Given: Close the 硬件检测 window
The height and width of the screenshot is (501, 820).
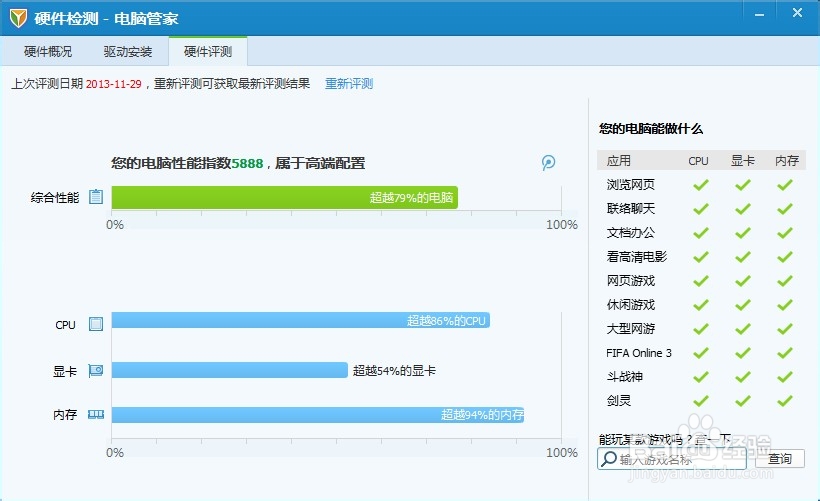Looking at the screenshot, I should tap(797, 13).
